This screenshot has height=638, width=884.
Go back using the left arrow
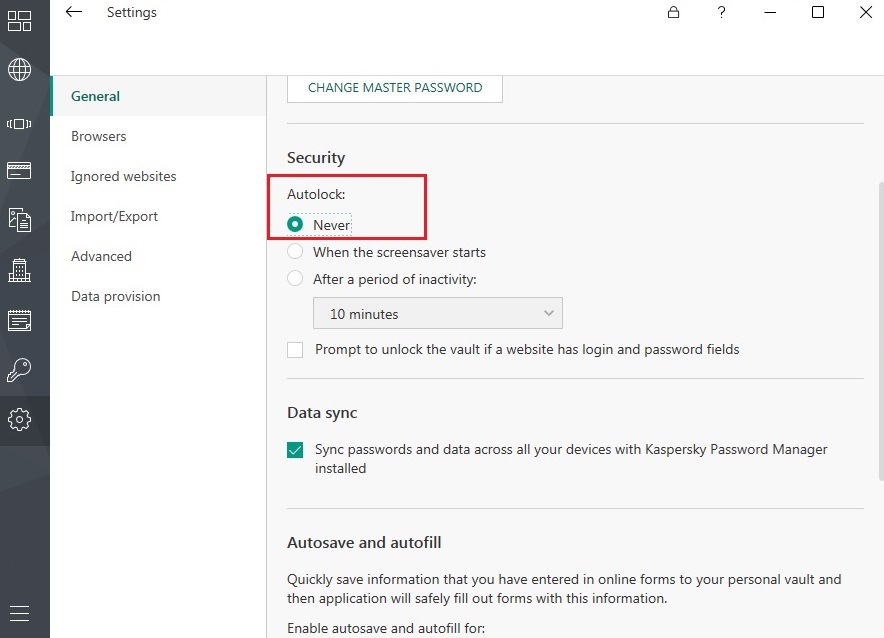coord(74,13)
